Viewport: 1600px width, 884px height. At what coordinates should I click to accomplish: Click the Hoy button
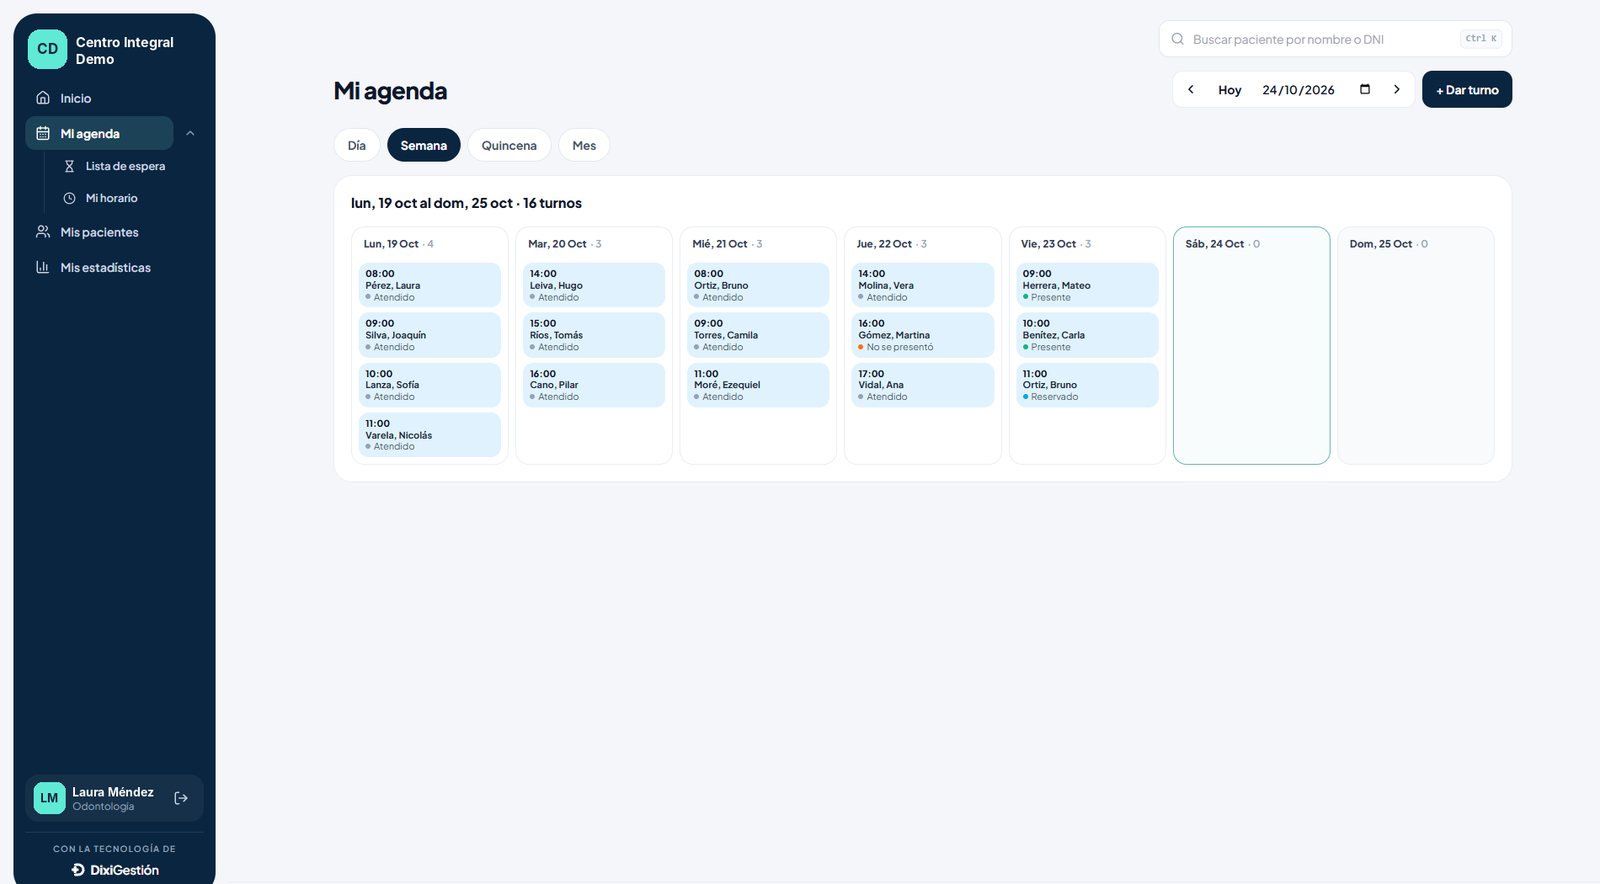(x=1230, y=89)
